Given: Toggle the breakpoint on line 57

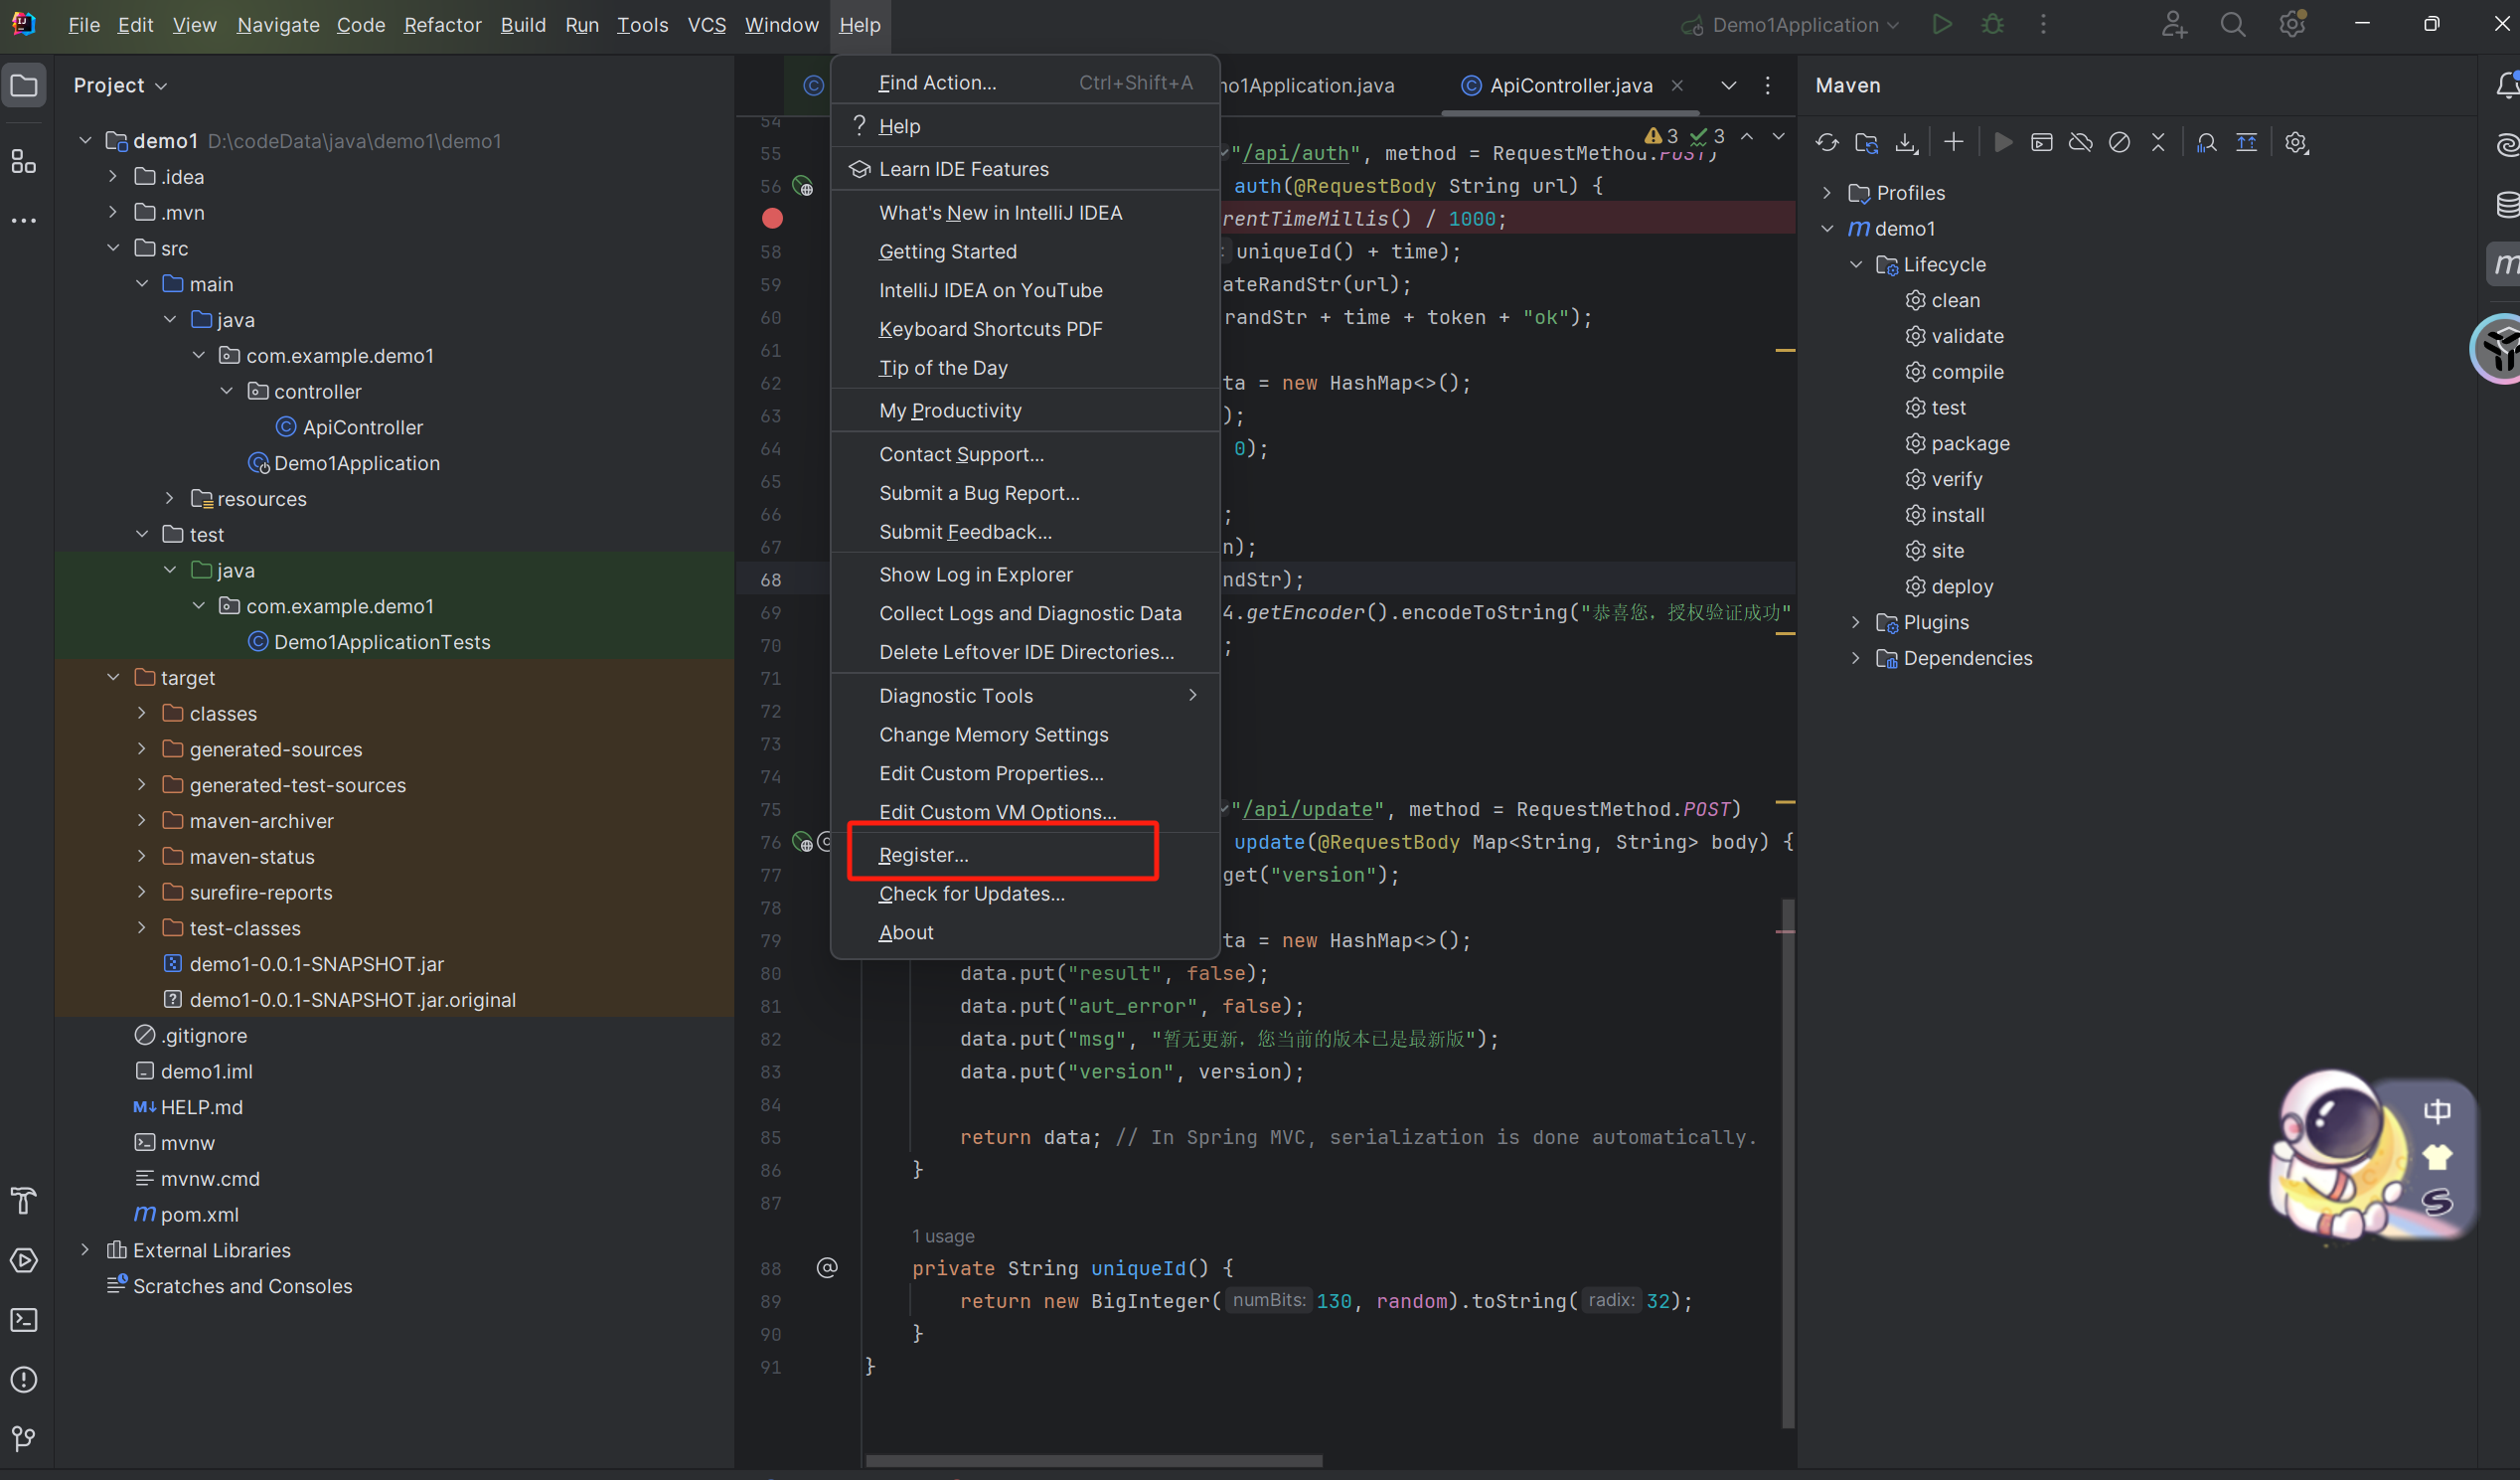Looking at the screenshot, I should (x=771, y=218).
